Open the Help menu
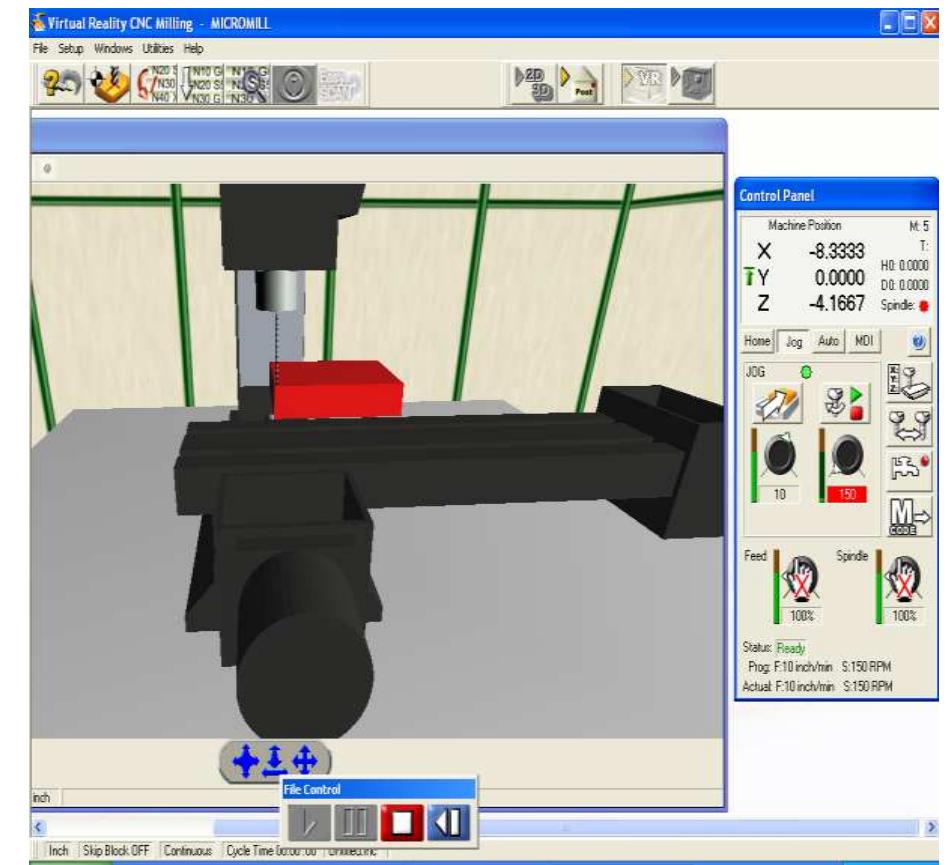949x865 pixels. tap(194, 48)
